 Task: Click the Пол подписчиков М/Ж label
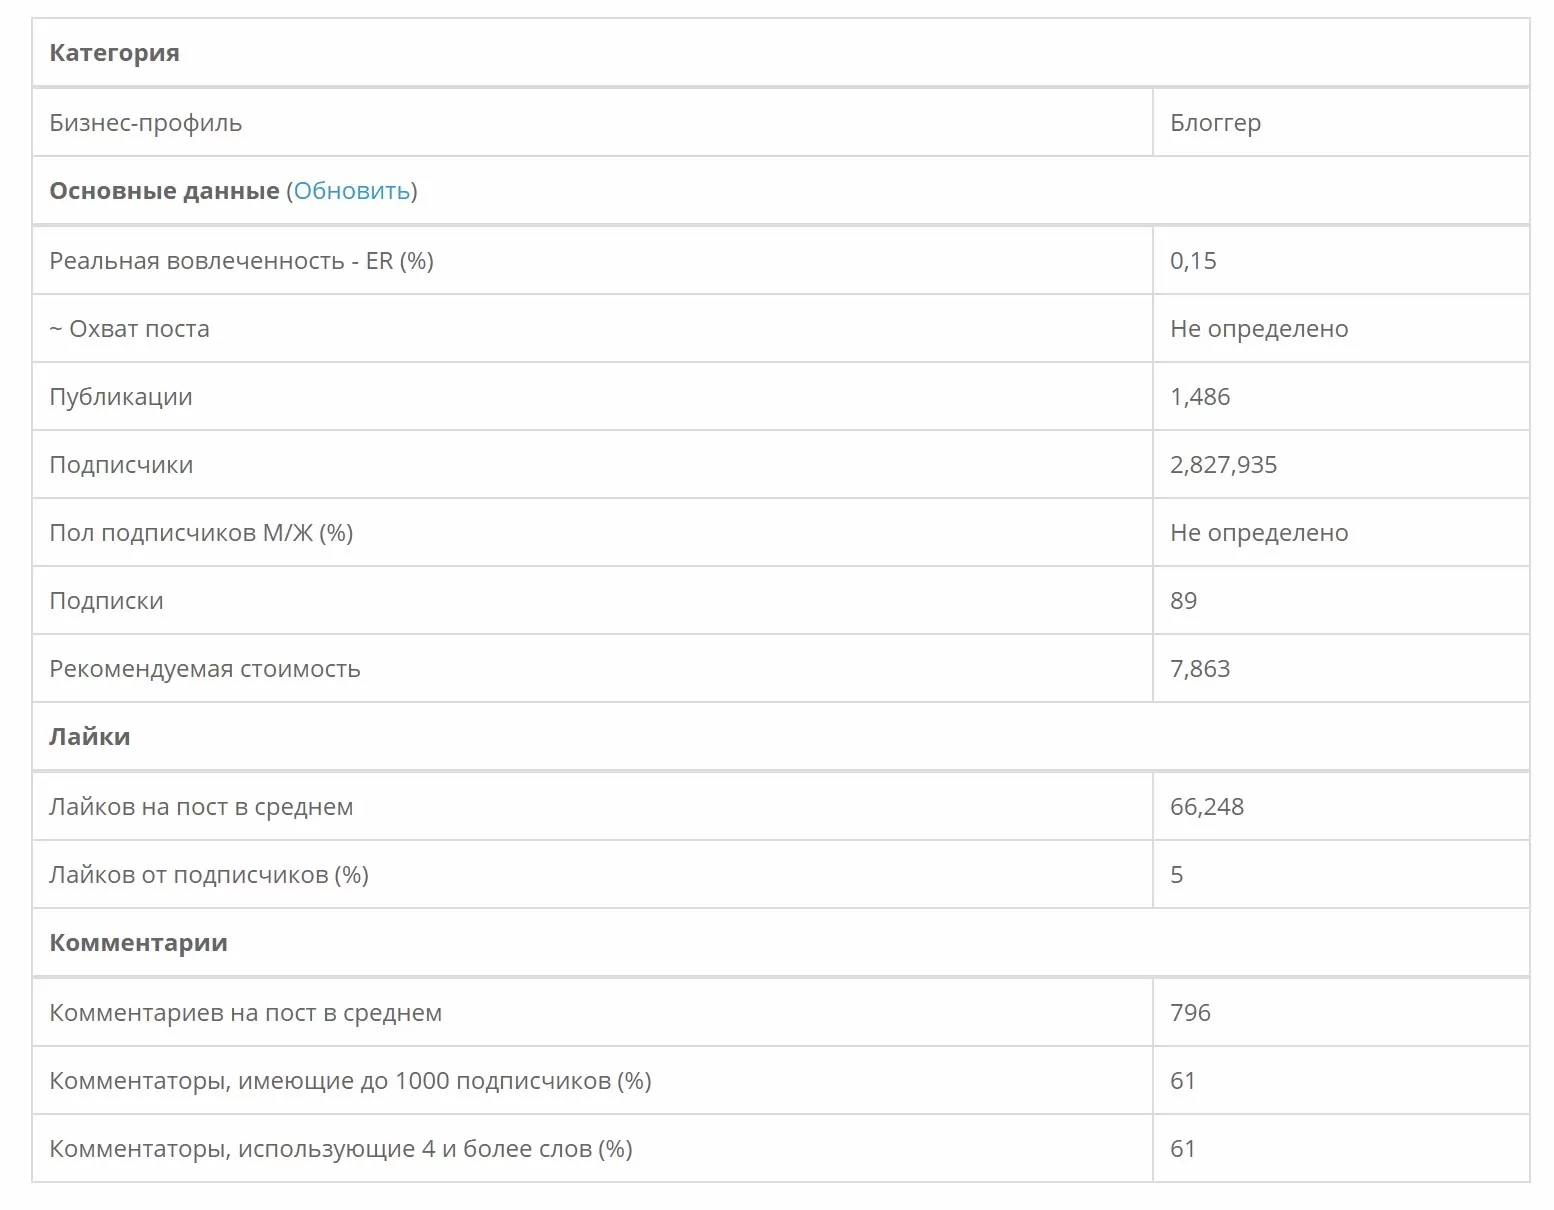[x=592, y=533]
